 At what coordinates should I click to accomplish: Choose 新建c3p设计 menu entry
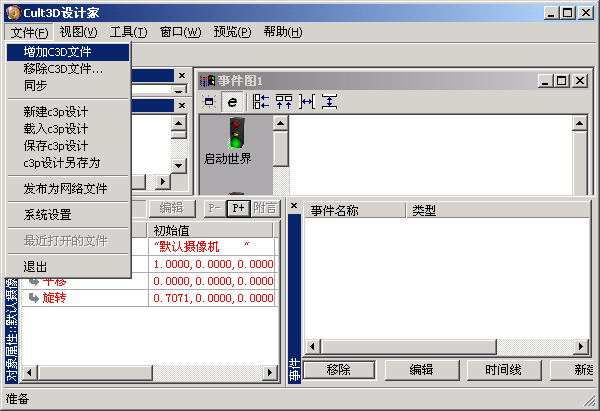68,112
